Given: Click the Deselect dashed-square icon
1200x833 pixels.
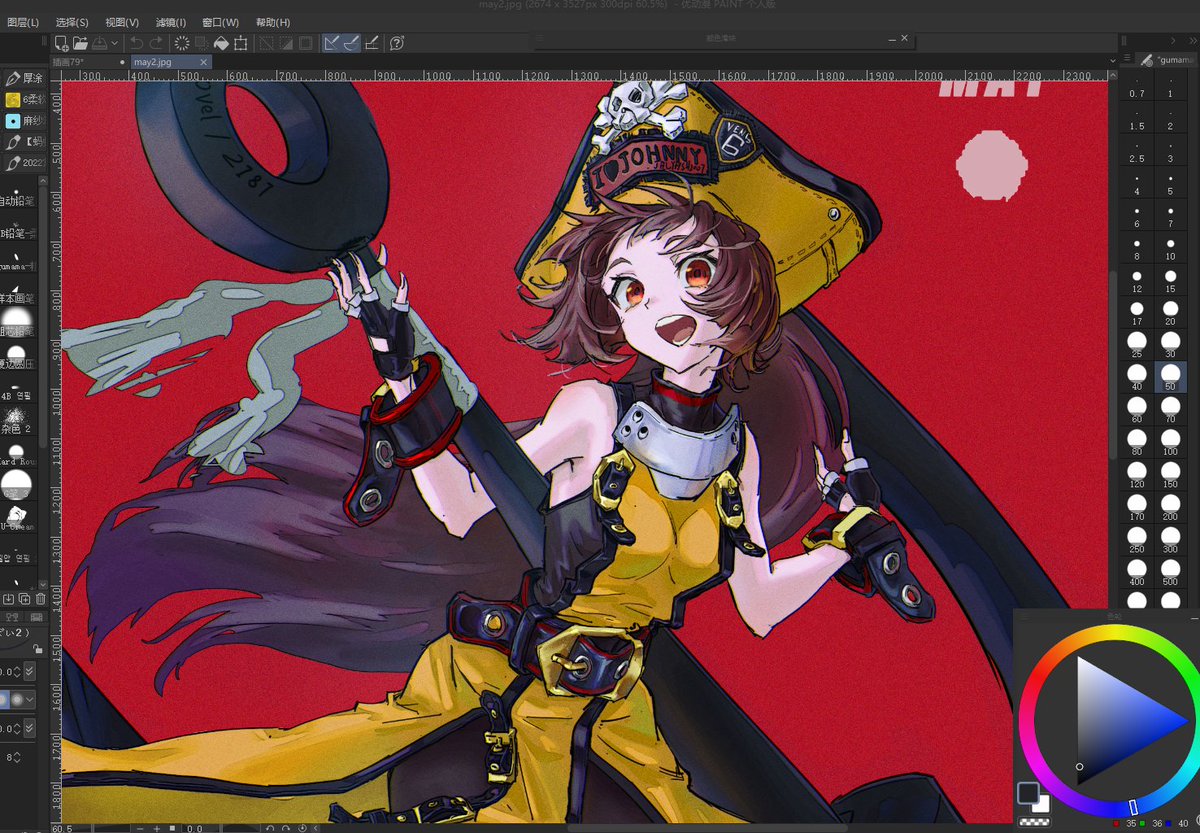Looking at the screenshot, I should 267,43.
